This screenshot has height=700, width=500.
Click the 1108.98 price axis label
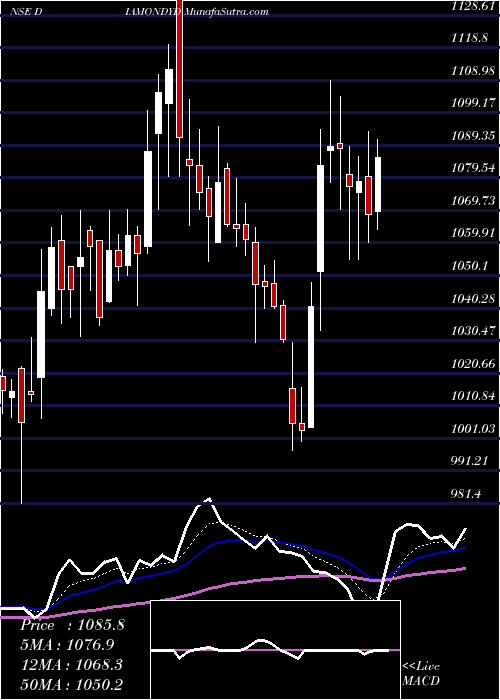(474, 71)
